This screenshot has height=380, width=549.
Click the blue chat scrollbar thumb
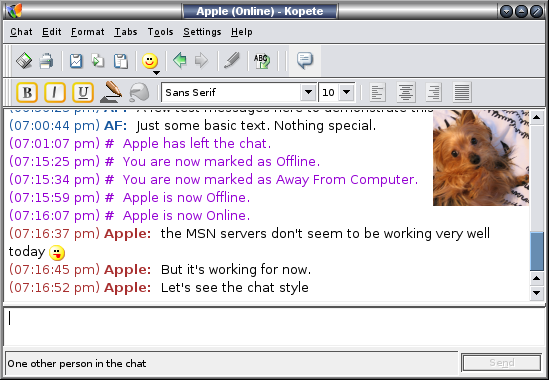(536, 251)
